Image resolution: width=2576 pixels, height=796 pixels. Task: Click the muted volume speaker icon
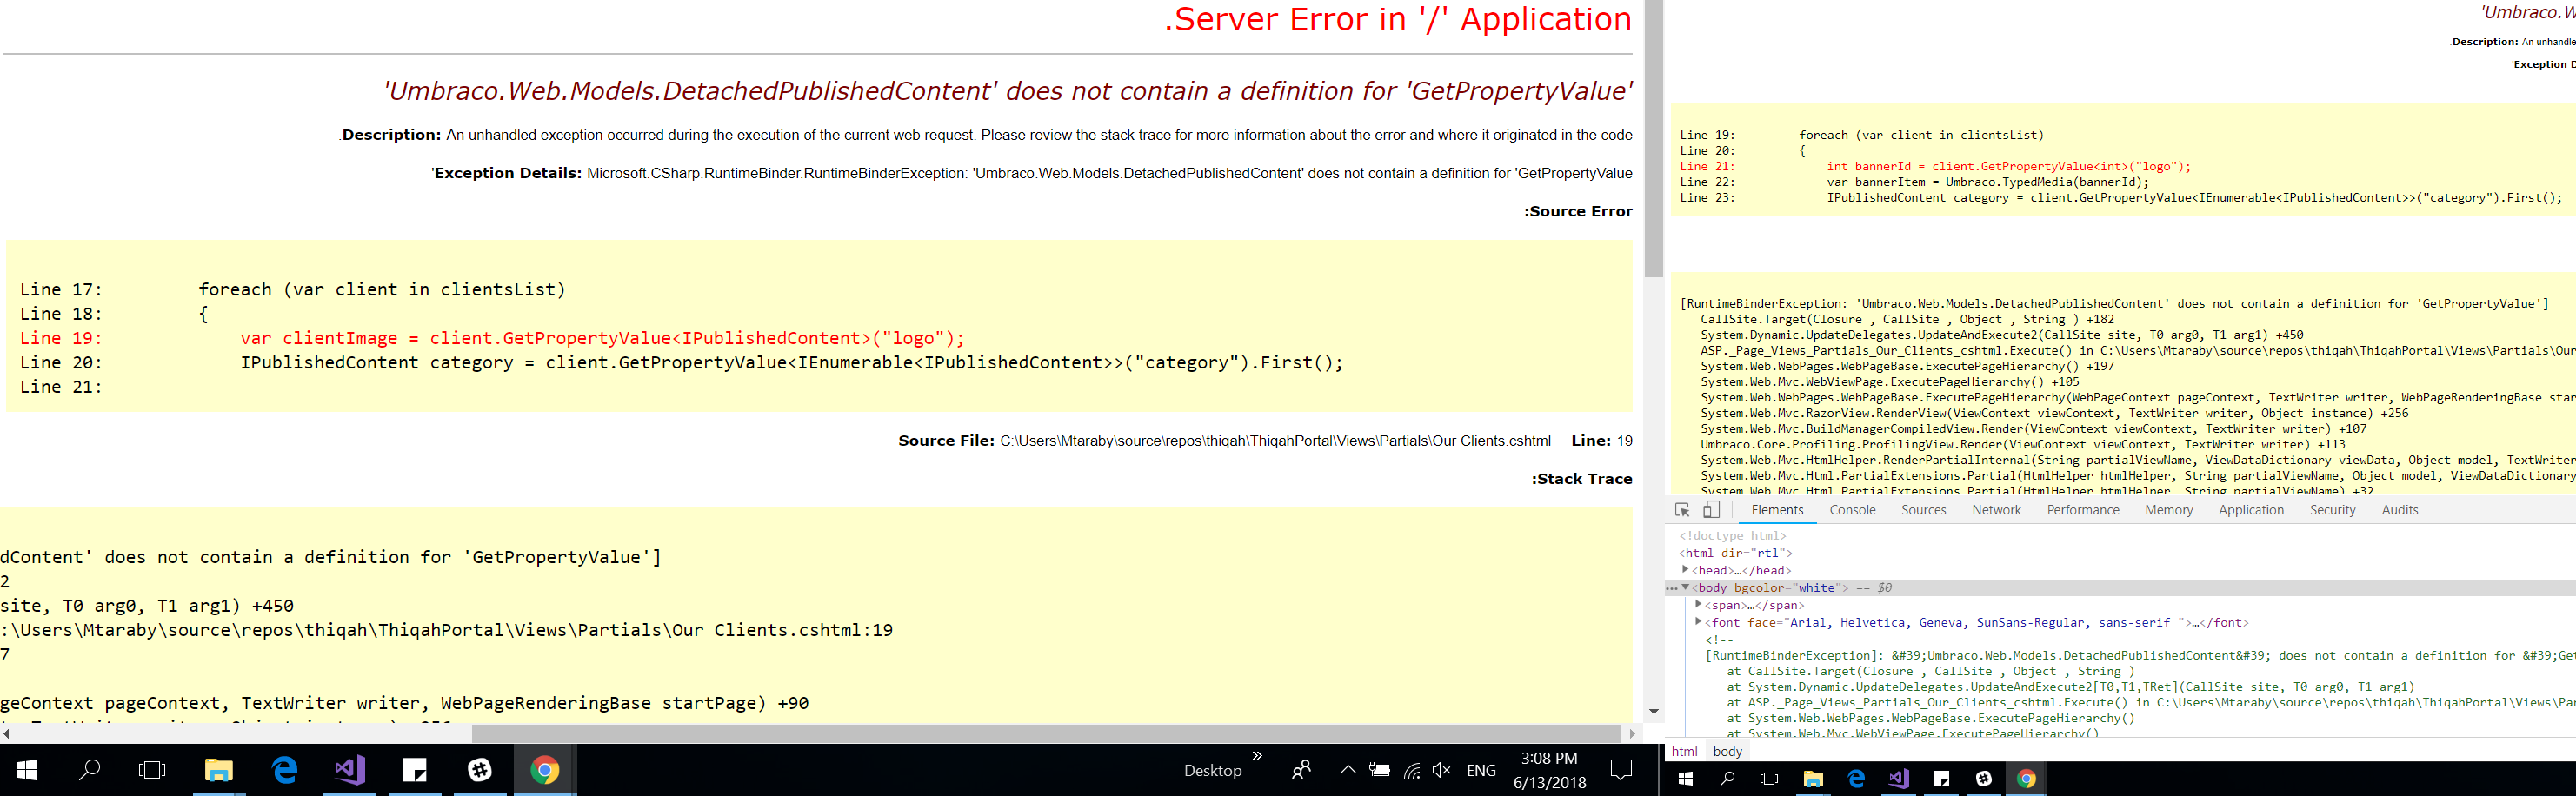tap(1441, 770)
